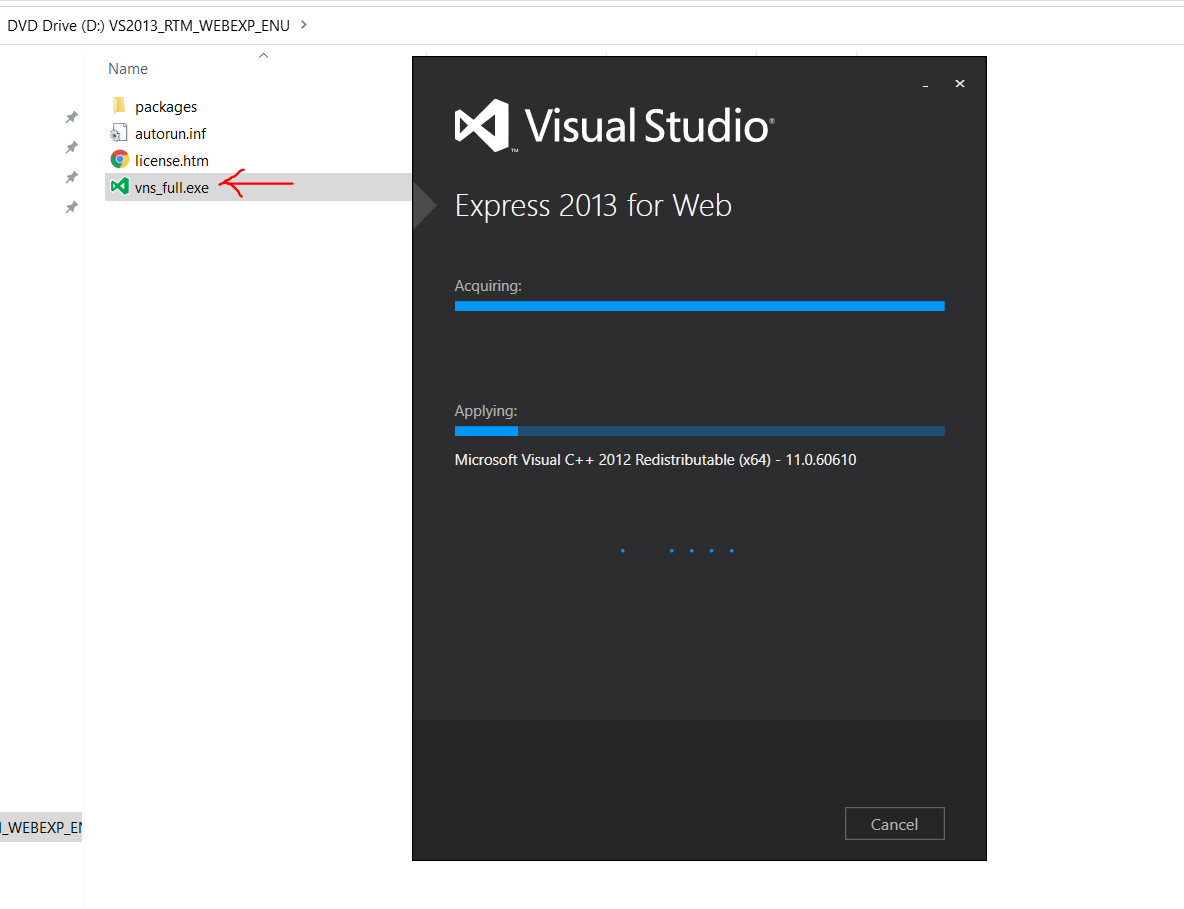Select the packages folder name
The width and height of the screenshot is (1184, 909).
coord(166,106)
